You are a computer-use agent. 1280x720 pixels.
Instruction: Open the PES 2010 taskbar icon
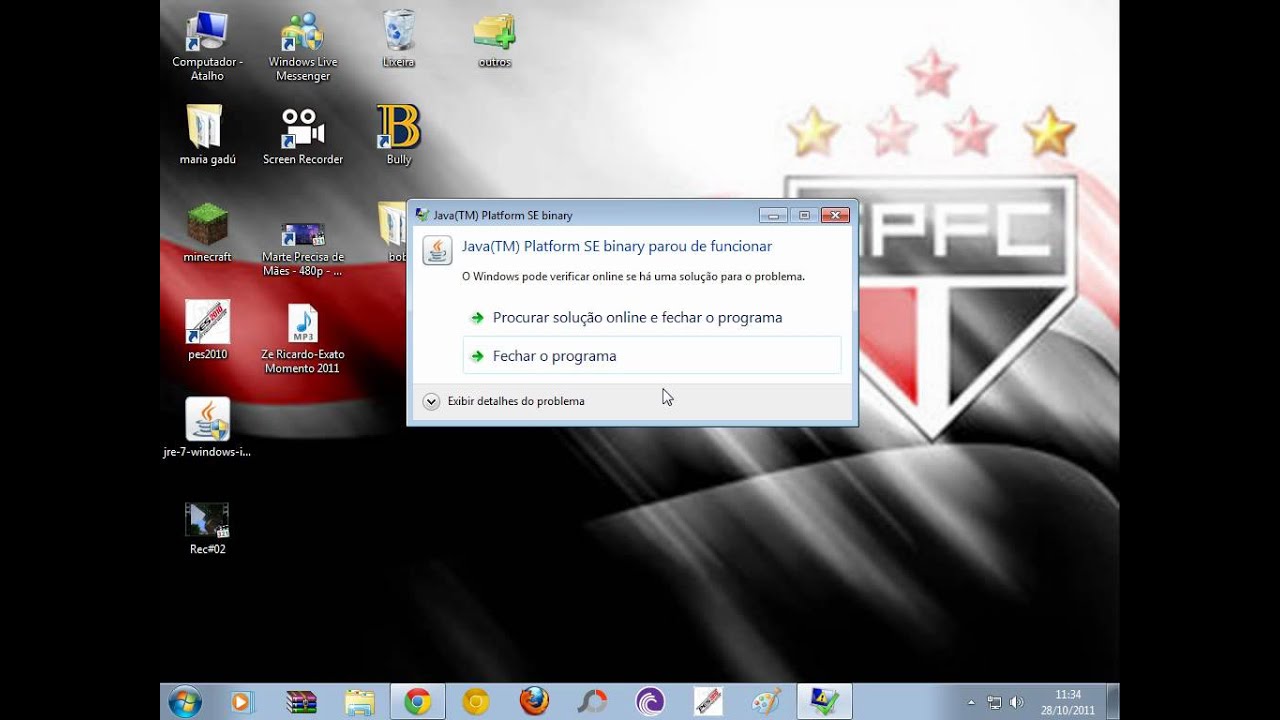(708, 702)
